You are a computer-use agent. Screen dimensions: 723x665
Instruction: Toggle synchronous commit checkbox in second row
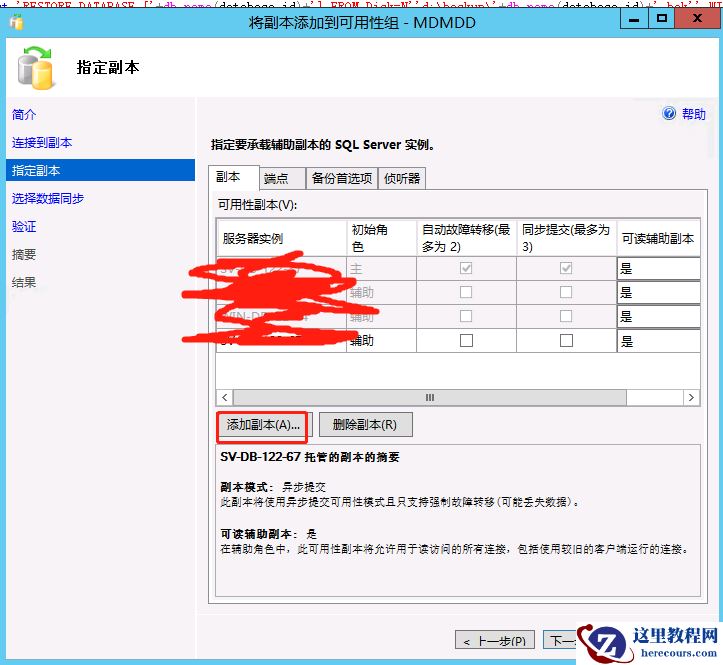(566, 292)
